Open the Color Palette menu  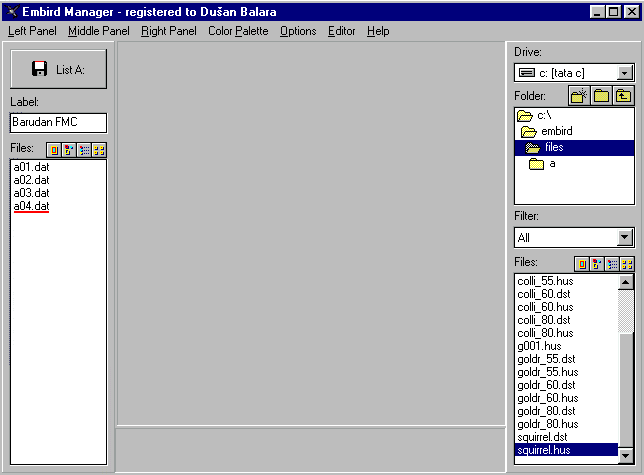pos(238,31)
